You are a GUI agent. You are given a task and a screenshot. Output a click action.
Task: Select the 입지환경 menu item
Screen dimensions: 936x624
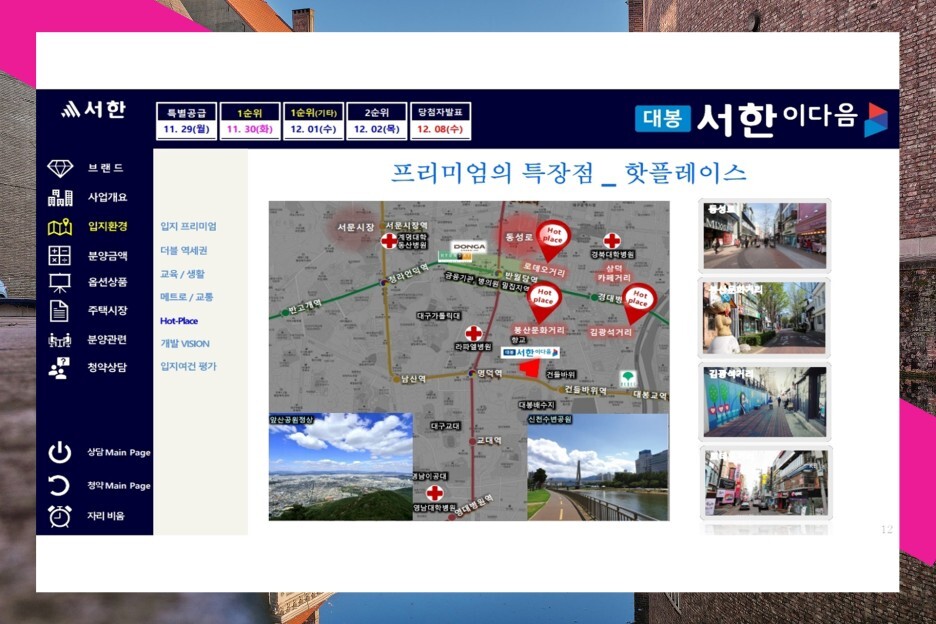pos(108,226)
